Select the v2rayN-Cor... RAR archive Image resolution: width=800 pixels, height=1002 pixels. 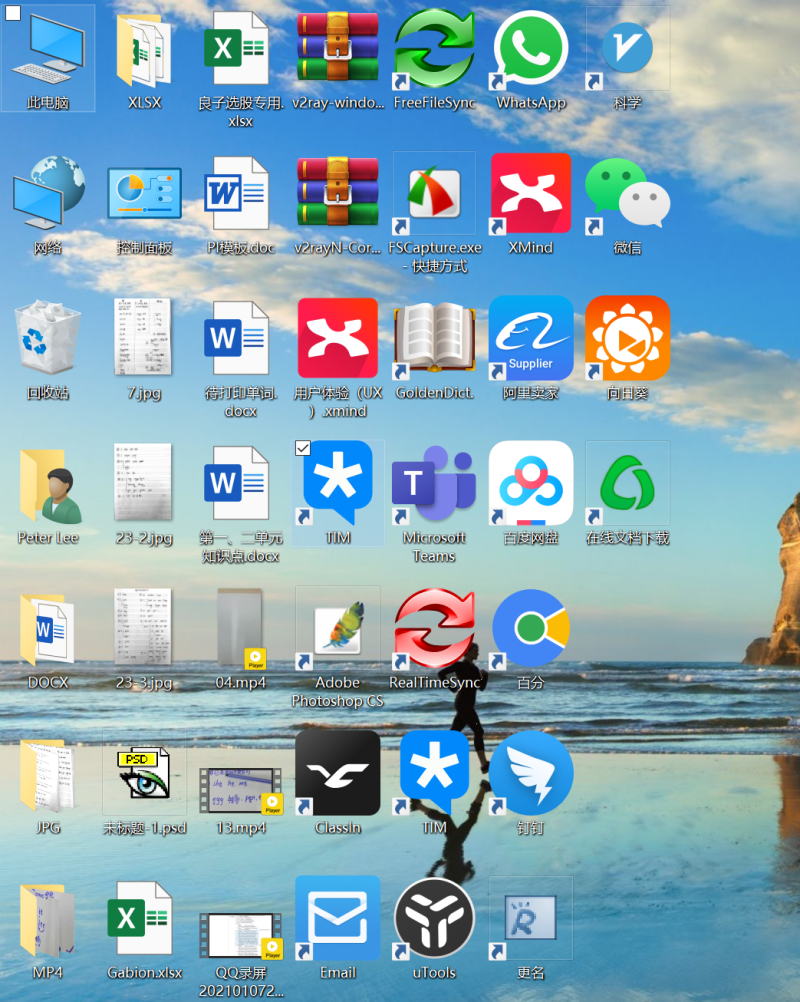click(337, 193)
